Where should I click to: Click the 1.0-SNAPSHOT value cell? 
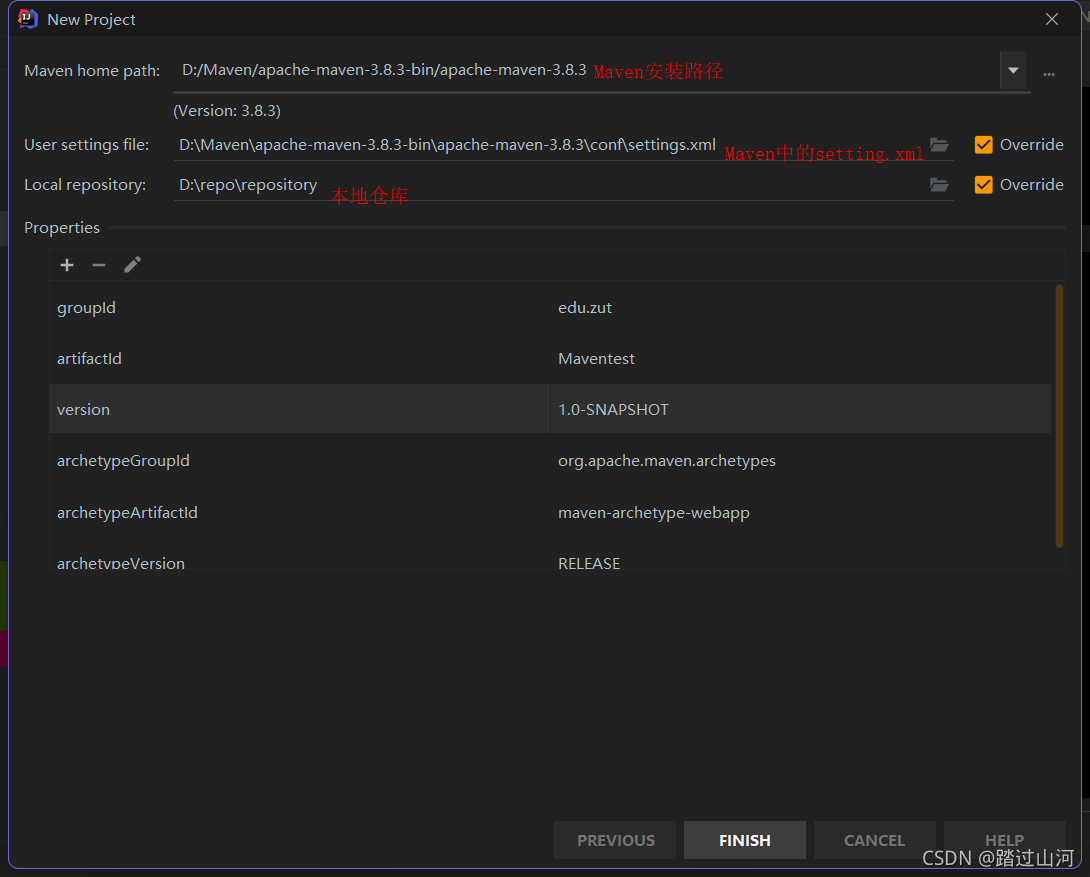pyautogui.click(x=801, y=409)
